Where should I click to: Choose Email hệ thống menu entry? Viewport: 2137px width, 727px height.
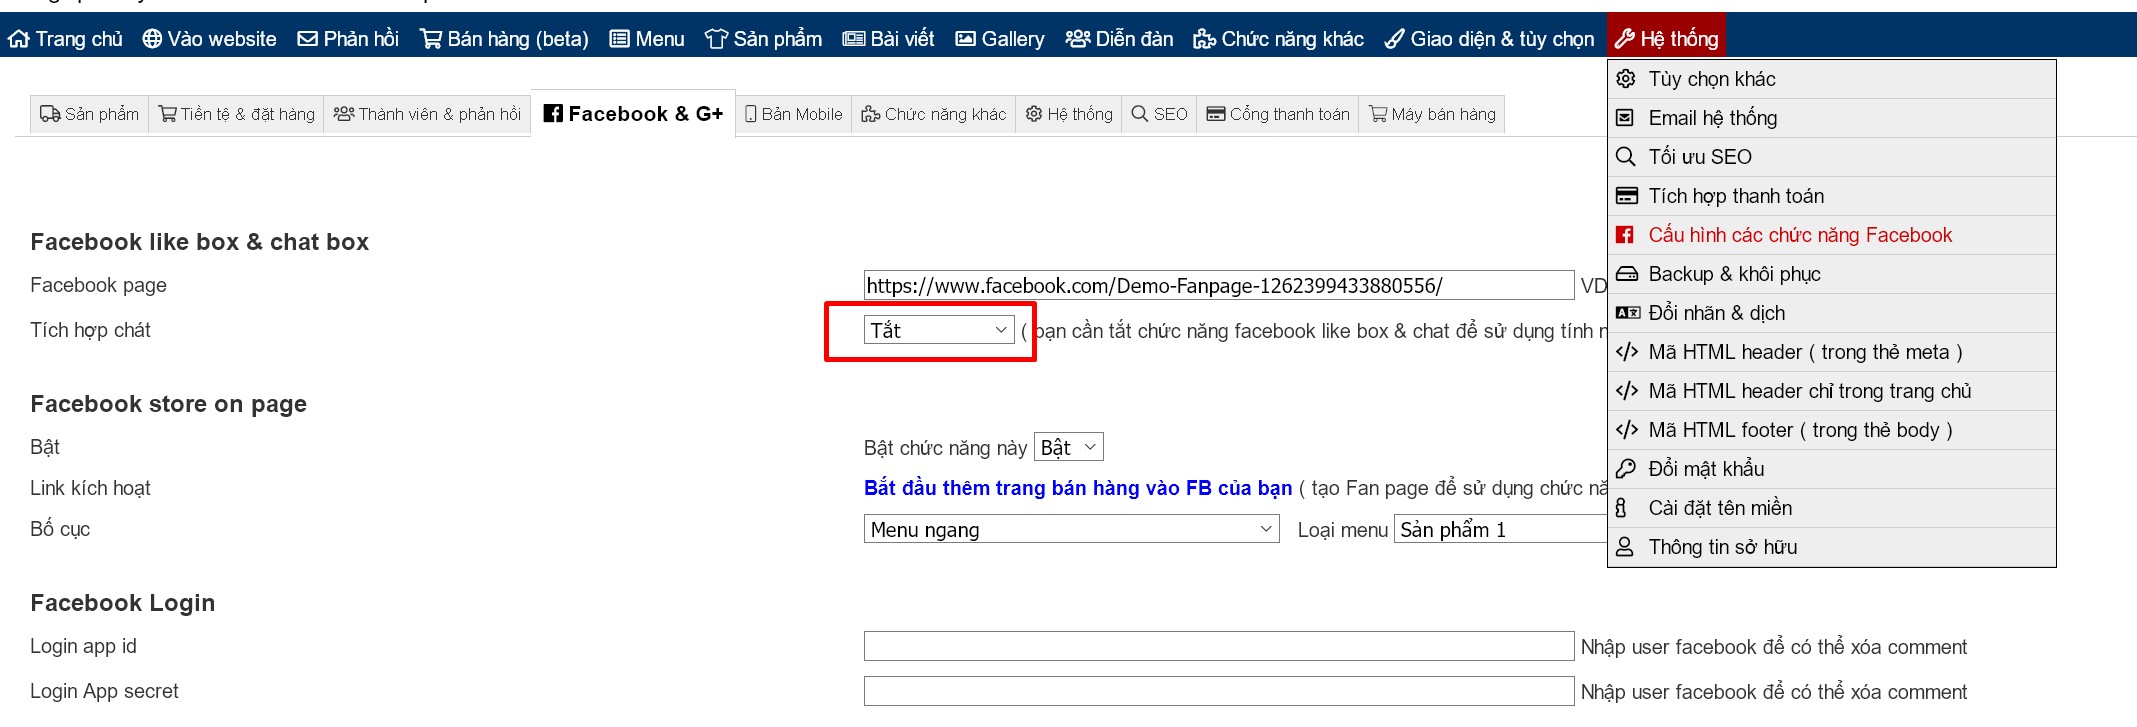point(1831,118)
